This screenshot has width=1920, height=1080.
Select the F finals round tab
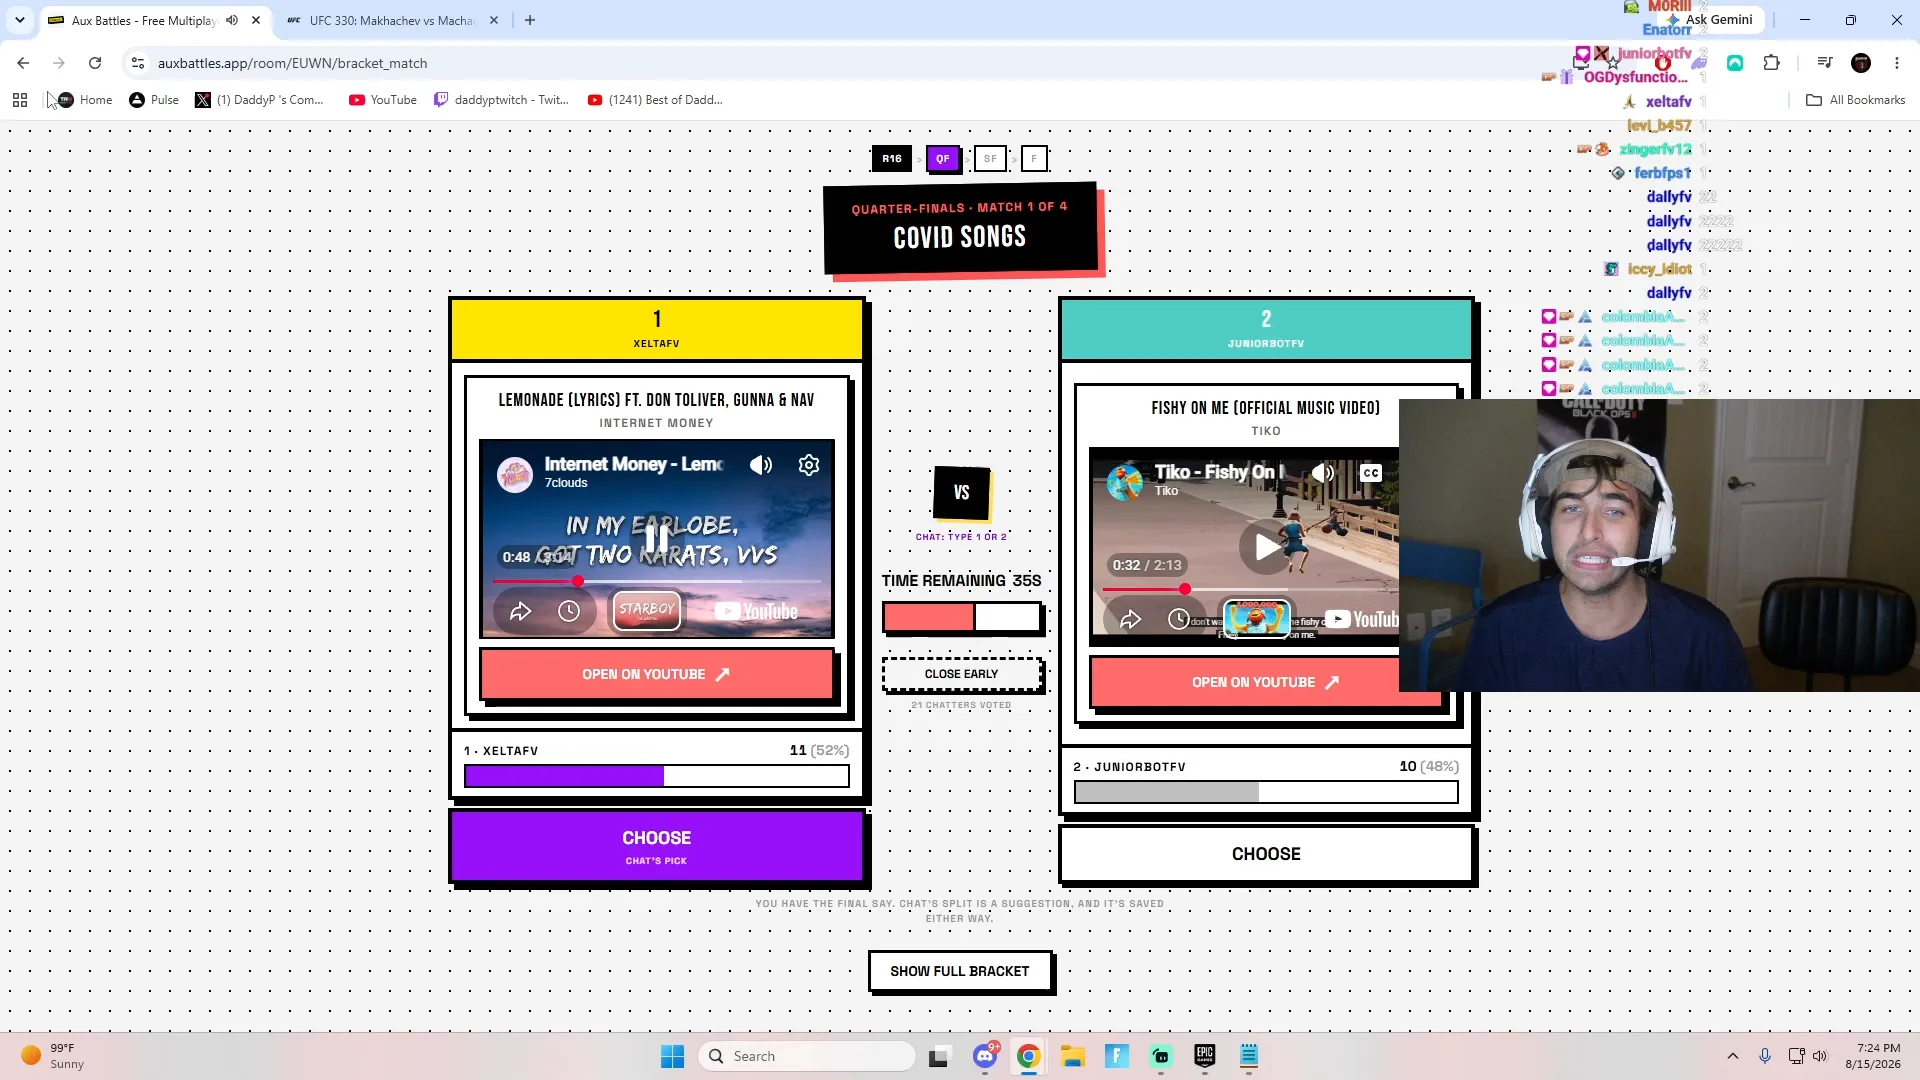pyautogui.click(x=1034, y=158)
